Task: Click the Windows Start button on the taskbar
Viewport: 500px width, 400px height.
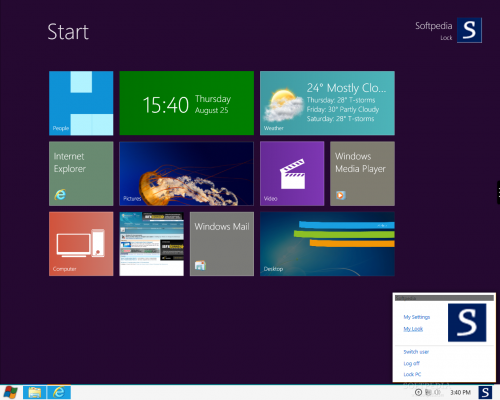Action: point(11,393)
